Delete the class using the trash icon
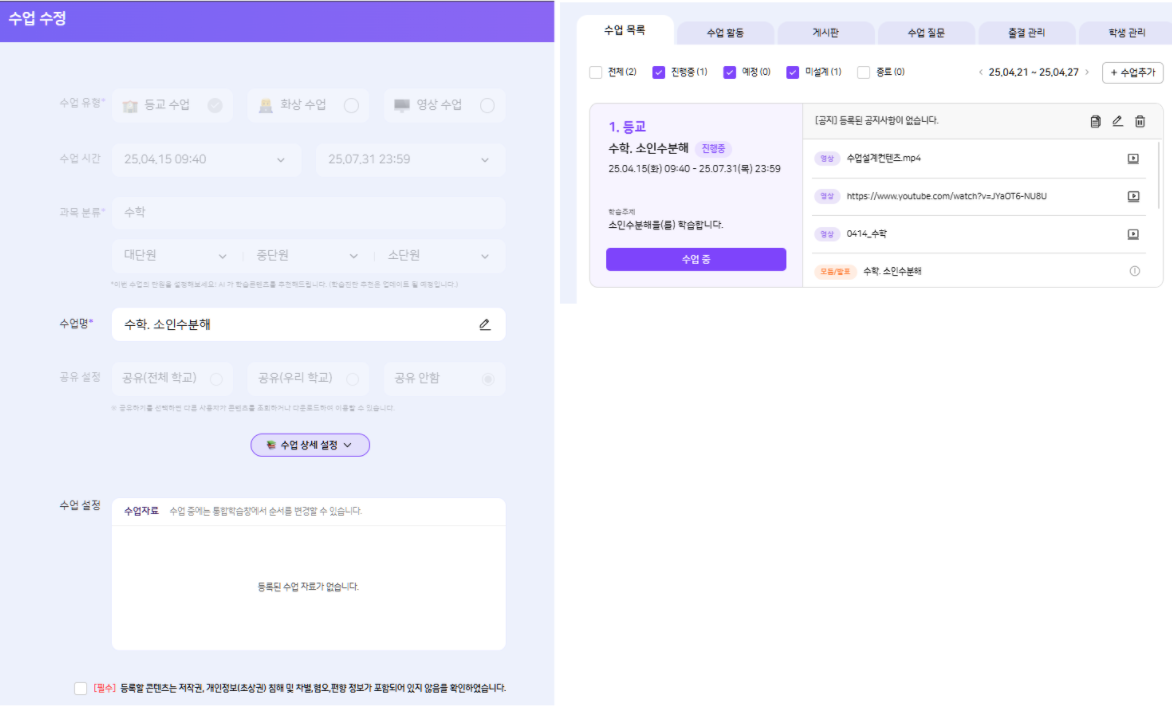This screenshot has width=1172, height=711. [x=1139, y=121]
